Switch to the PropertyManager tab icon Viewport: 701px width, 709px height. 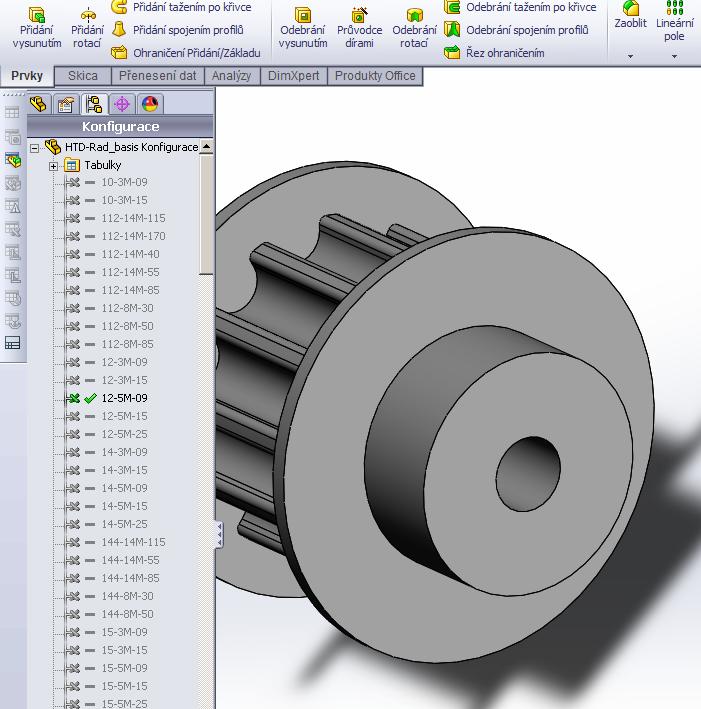click(66, 104)
